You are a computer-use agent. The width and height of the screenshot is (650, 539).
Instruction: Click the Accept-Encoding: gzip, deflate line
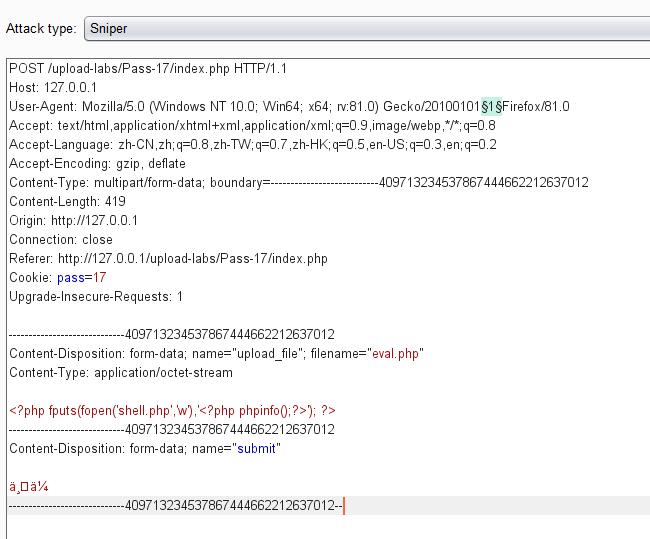(97, 164)
